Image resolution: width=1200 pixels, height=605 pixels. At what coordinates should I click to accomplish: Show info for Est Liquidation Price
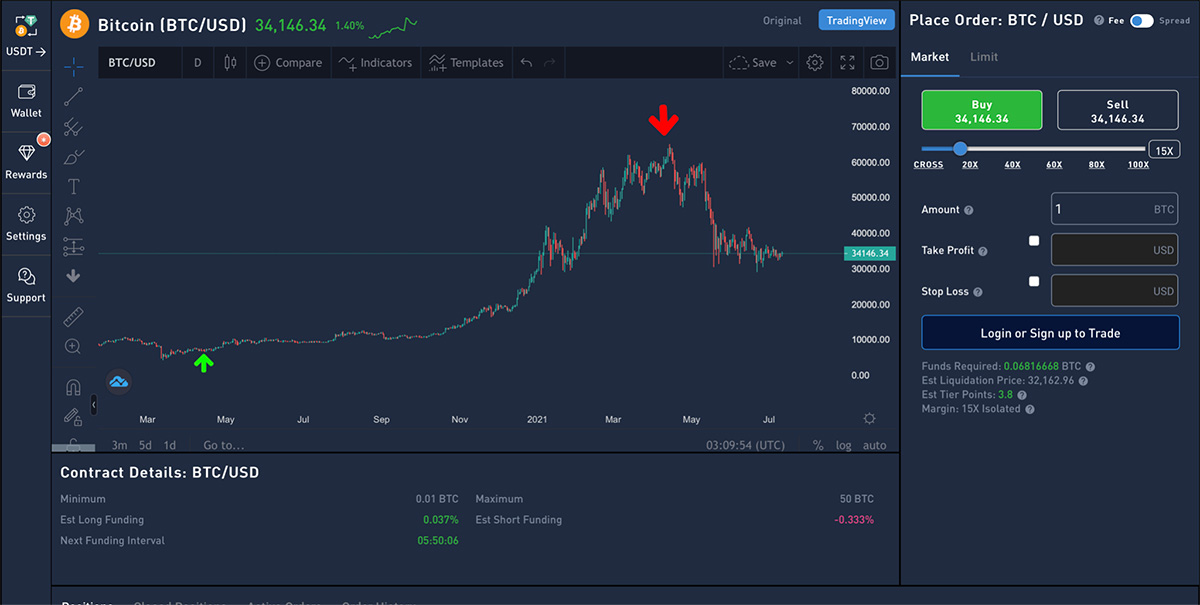(x=1083, y=381)
